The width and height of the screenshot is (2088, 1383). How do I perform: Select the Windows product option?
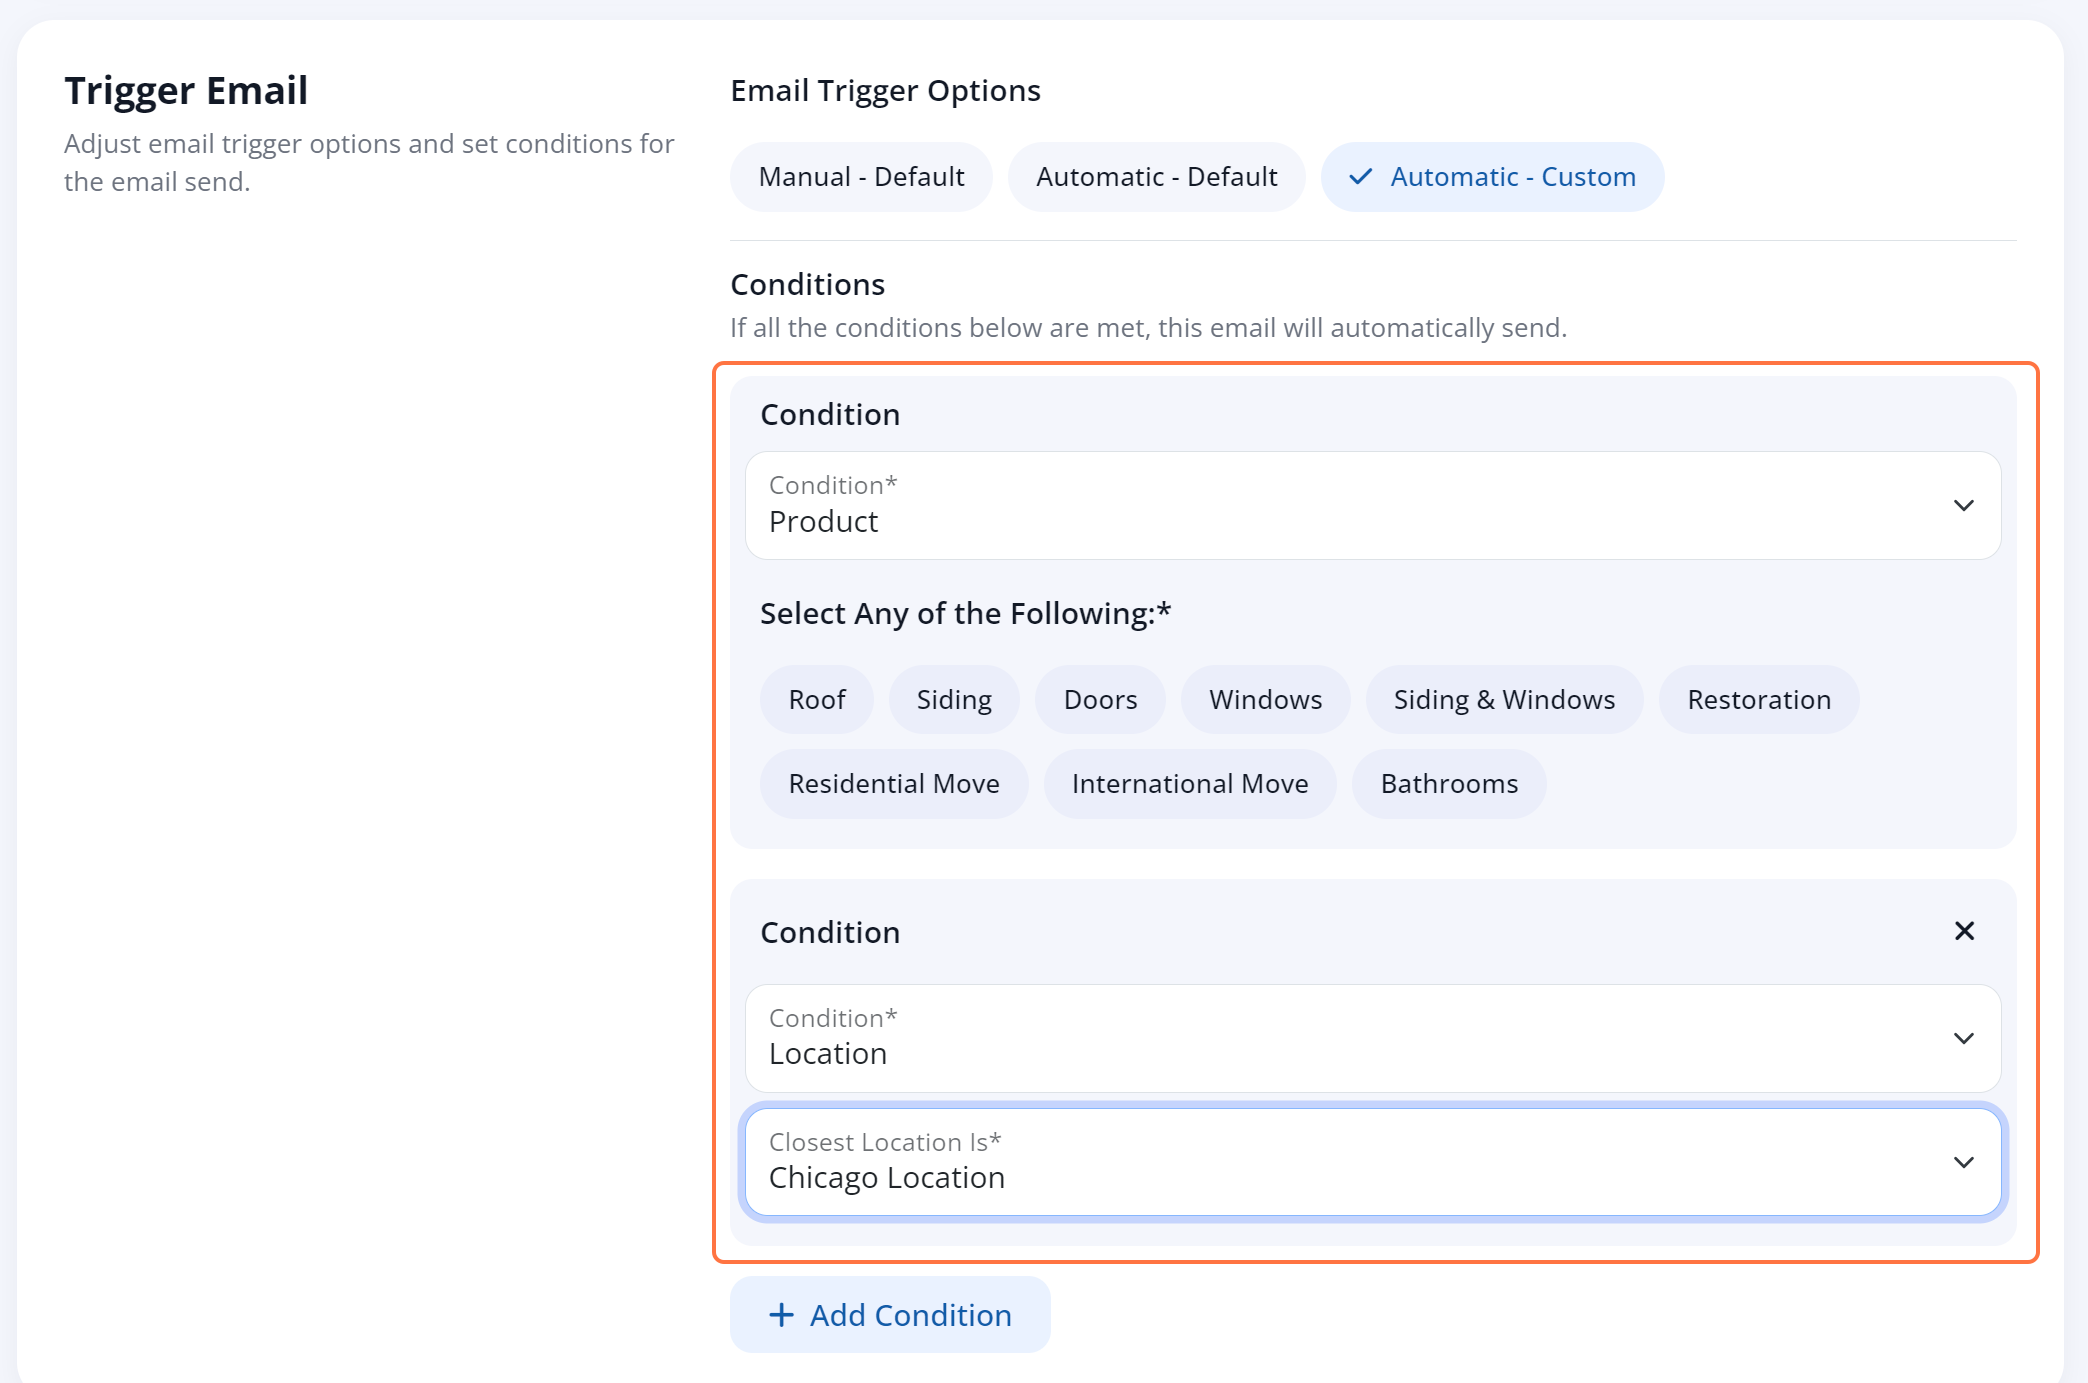(1267, 699)
